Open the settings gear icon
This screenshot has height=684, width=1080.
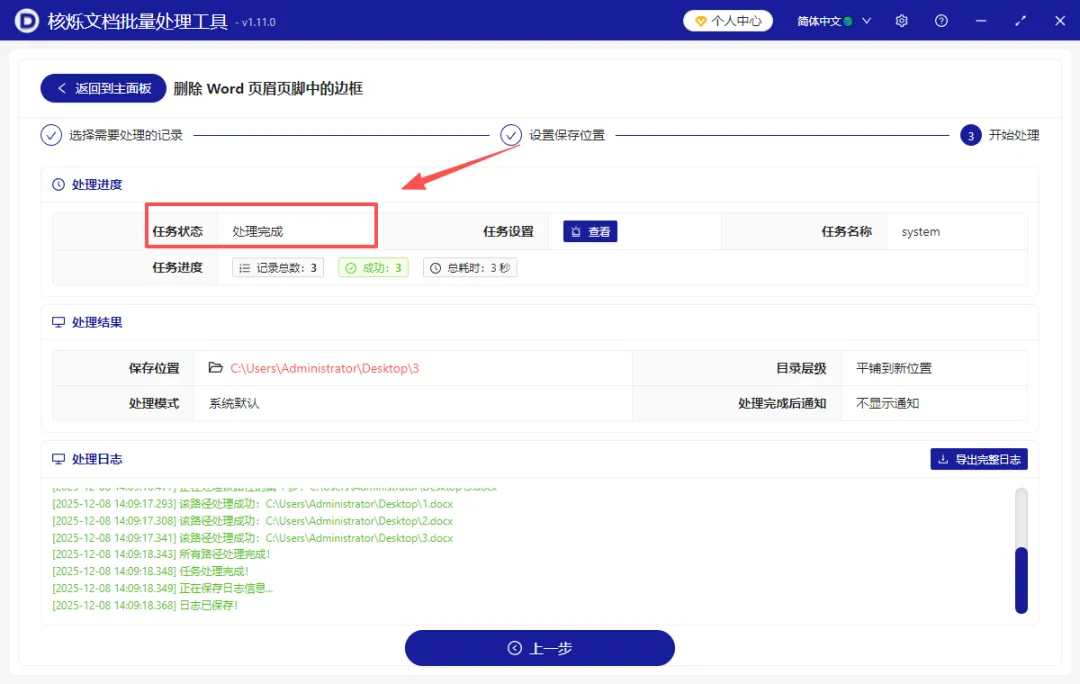click(902, 21)
